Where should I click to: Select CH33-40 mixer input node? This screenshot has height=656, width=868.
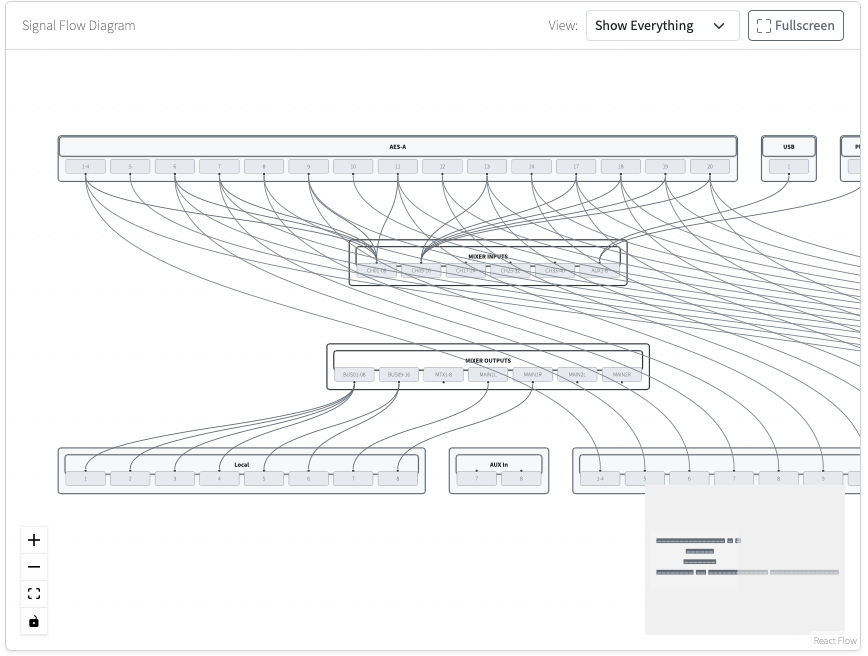coord(555,271)
